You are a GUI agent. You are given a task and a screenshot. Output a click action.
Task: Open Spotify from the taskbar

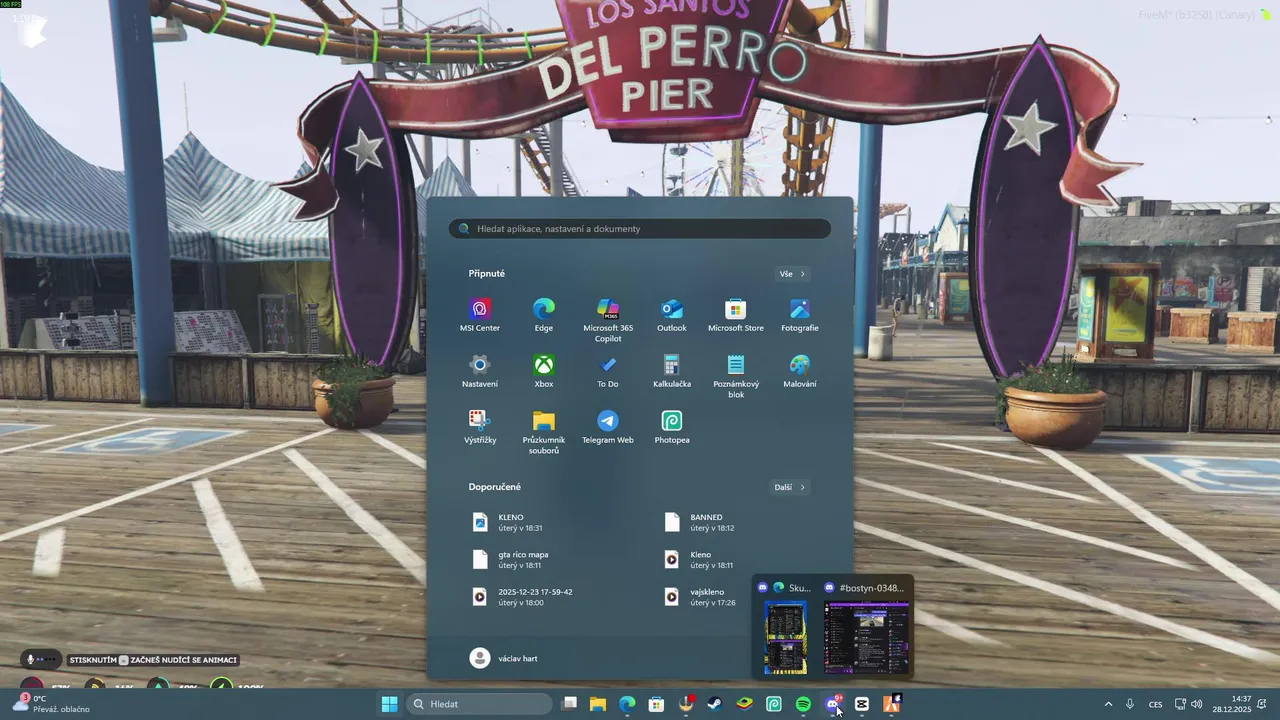(x=803, y=704)
